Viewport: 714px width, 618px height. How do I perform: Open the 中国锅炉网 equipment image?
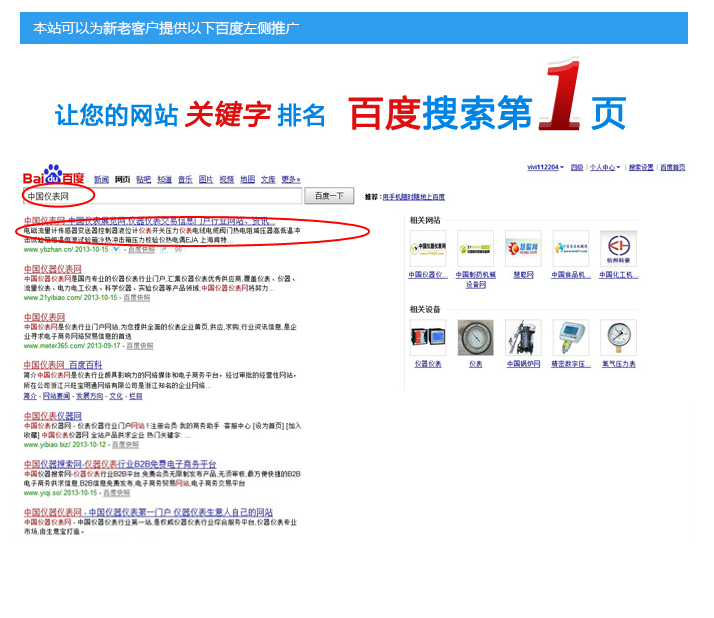(x=523, y=337)
